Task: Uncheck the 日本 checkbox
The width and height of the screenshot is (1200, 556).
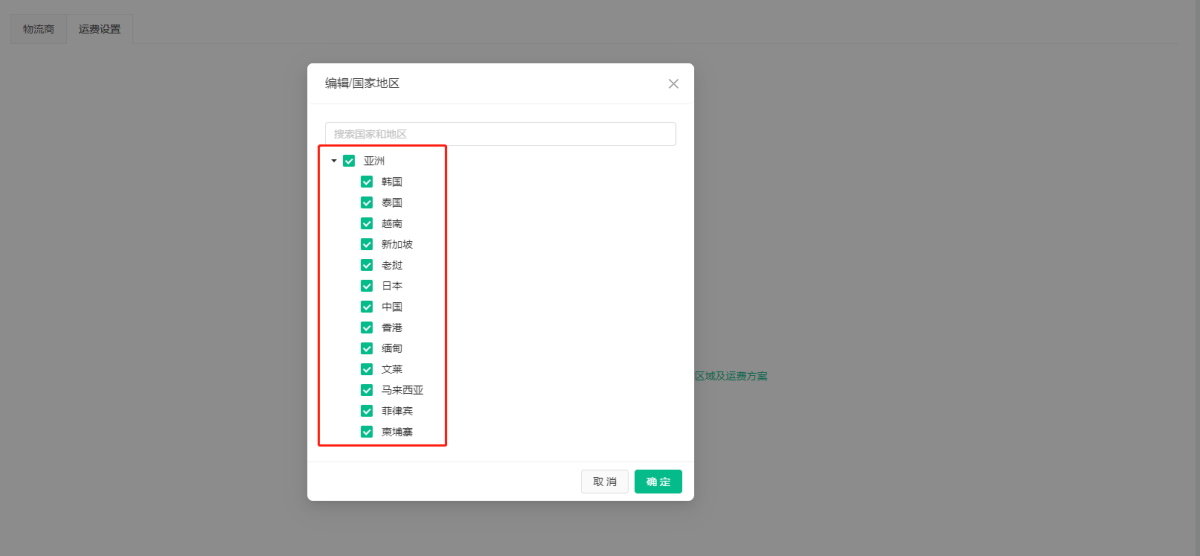Action: tap(367, 286)
